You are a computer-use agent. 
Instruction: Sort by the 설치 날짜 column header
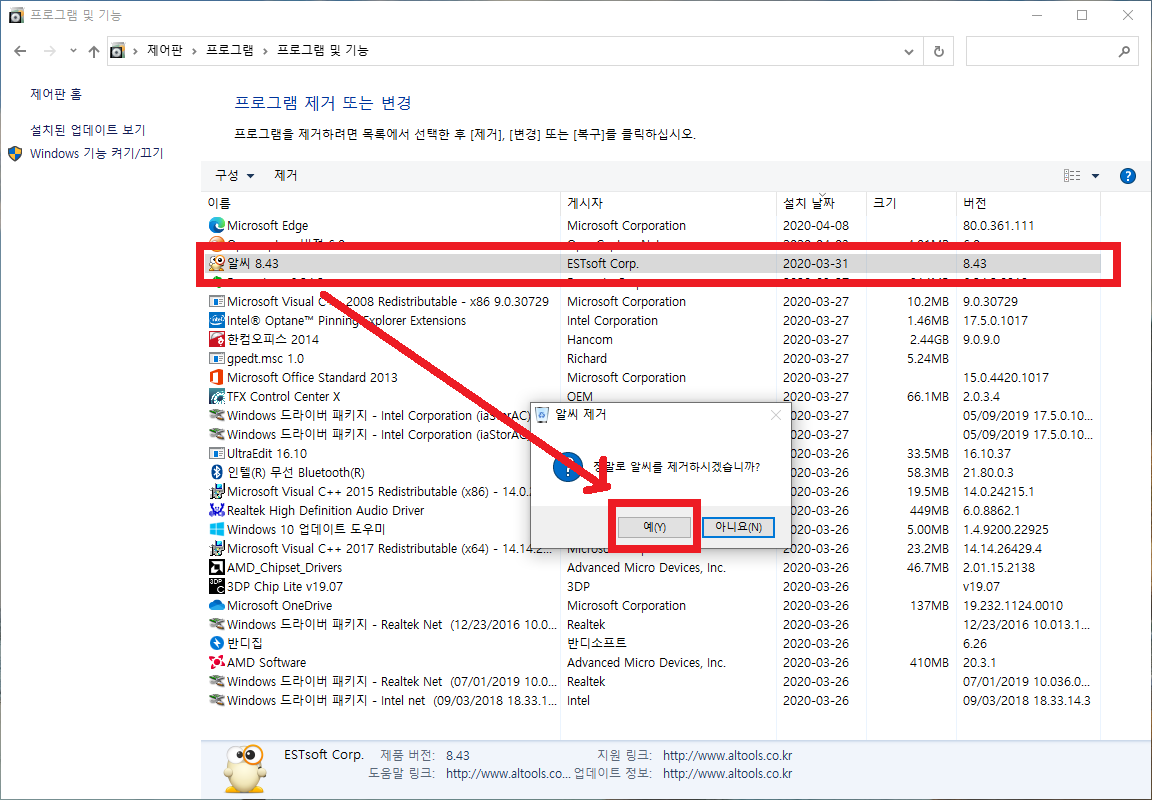click(822, 203)
